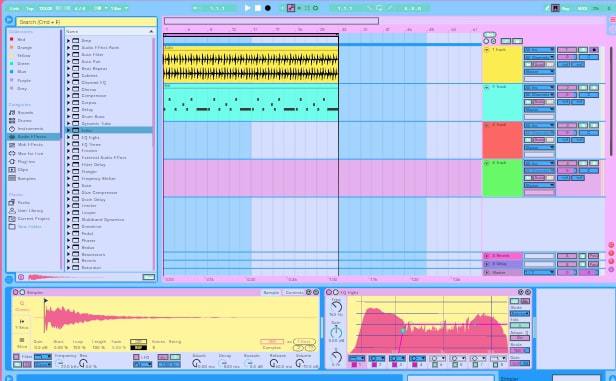The height and width of the screenshot is (381, 616).
Task: Click the Add Folder entry
Action: (x=25, y=227)
